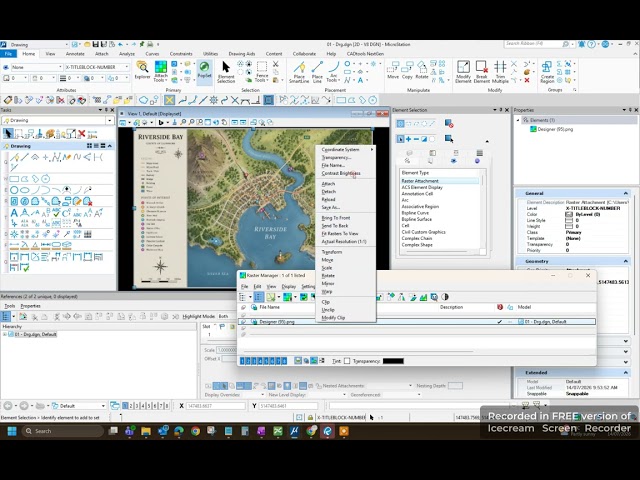Click the add-to-selection plus icon in Element Selection
The width and height of the screenshot is (640, 480).
tap(408, 139)
